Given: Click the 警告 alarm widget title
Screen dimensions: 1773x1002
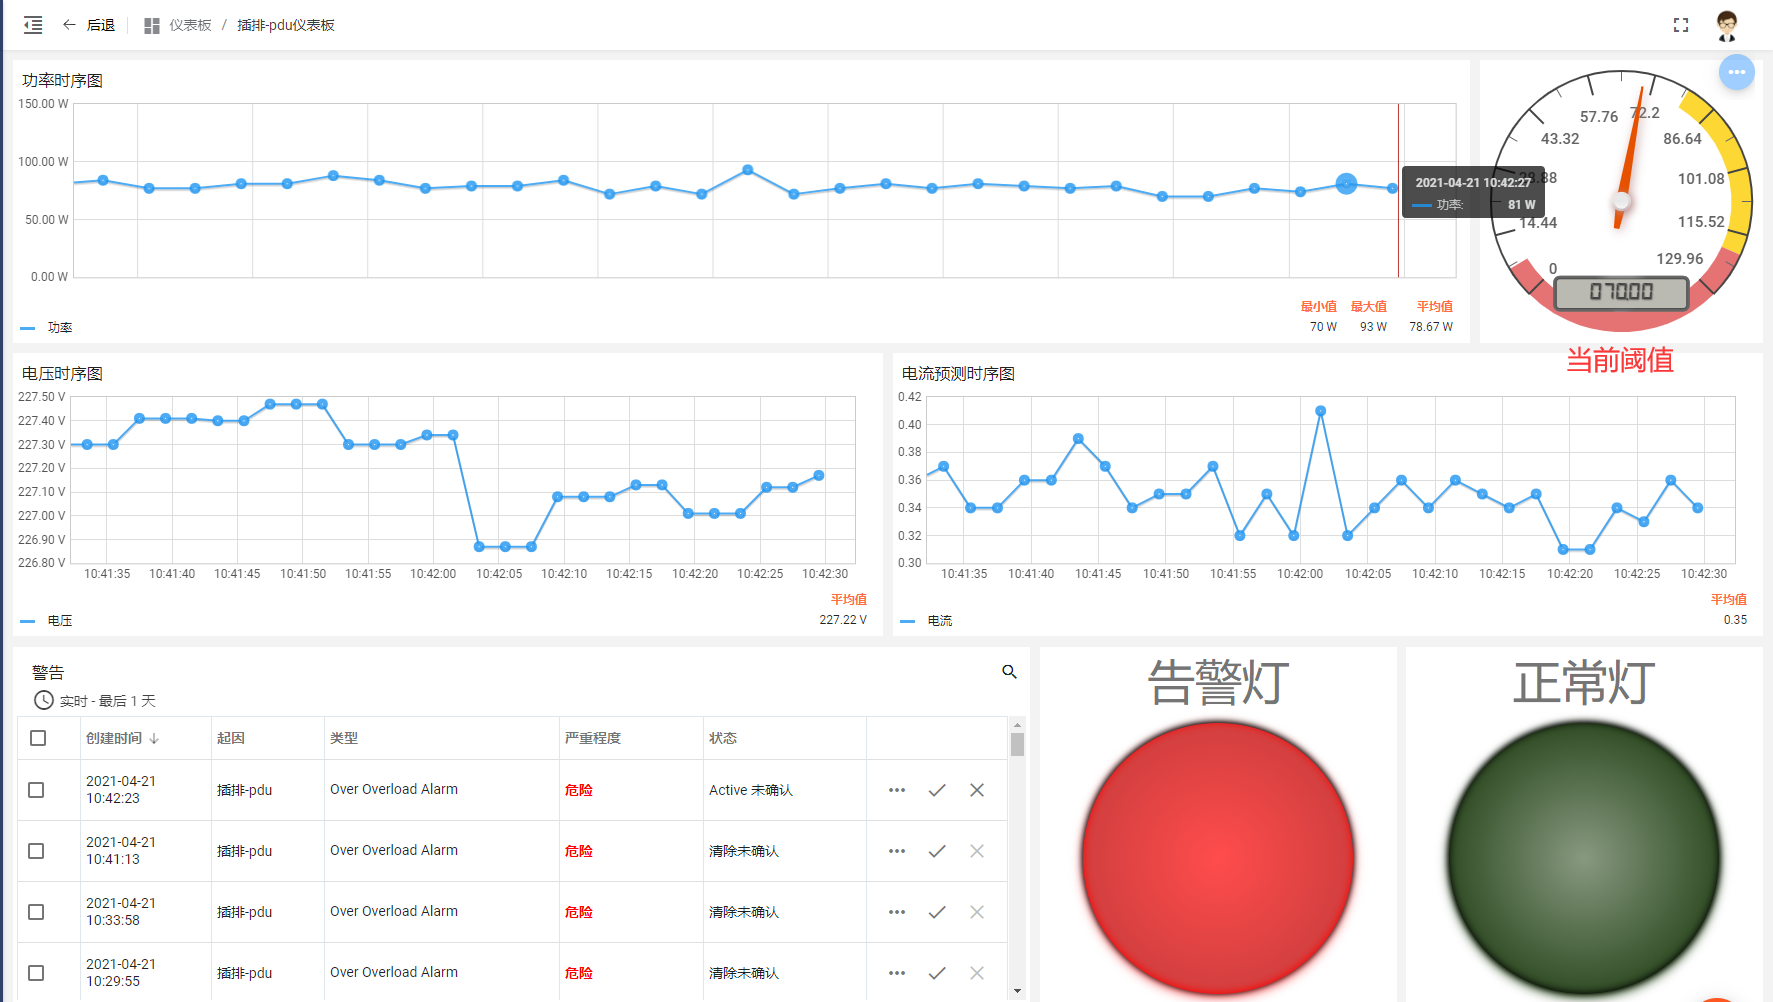Looking at the screenshot, I should click(x=48, y=673).
